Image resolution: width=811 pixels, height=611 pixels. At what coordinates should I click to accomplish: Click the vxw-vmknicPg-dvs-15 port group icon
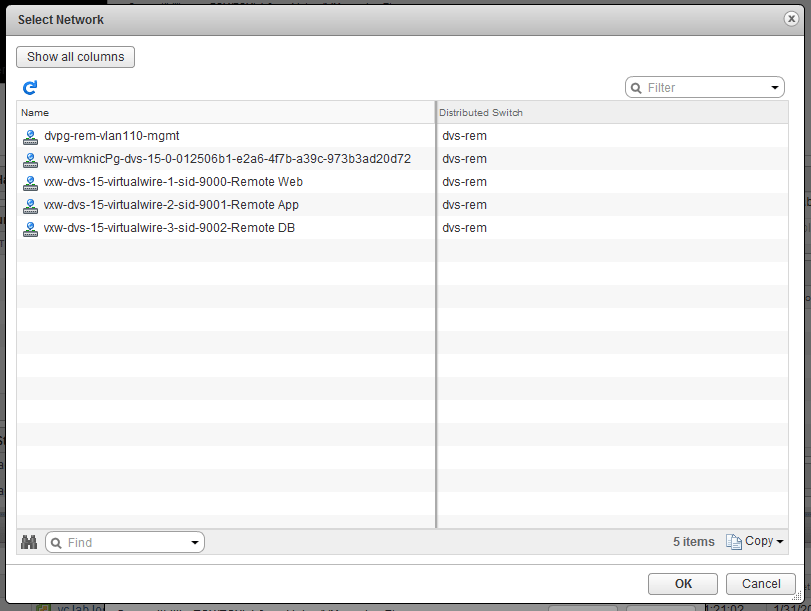point(30,159)
